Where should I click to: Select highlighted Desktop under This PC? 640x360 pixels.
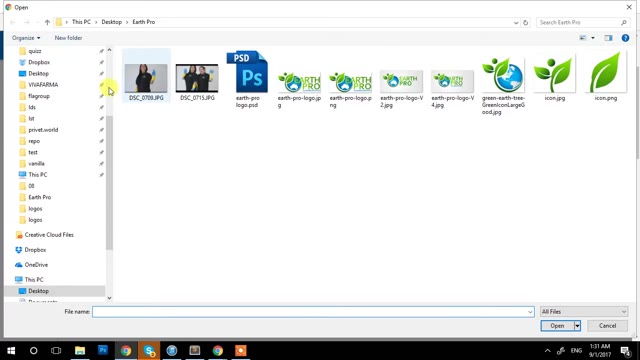pyautogui.click(x=38, y=291)
